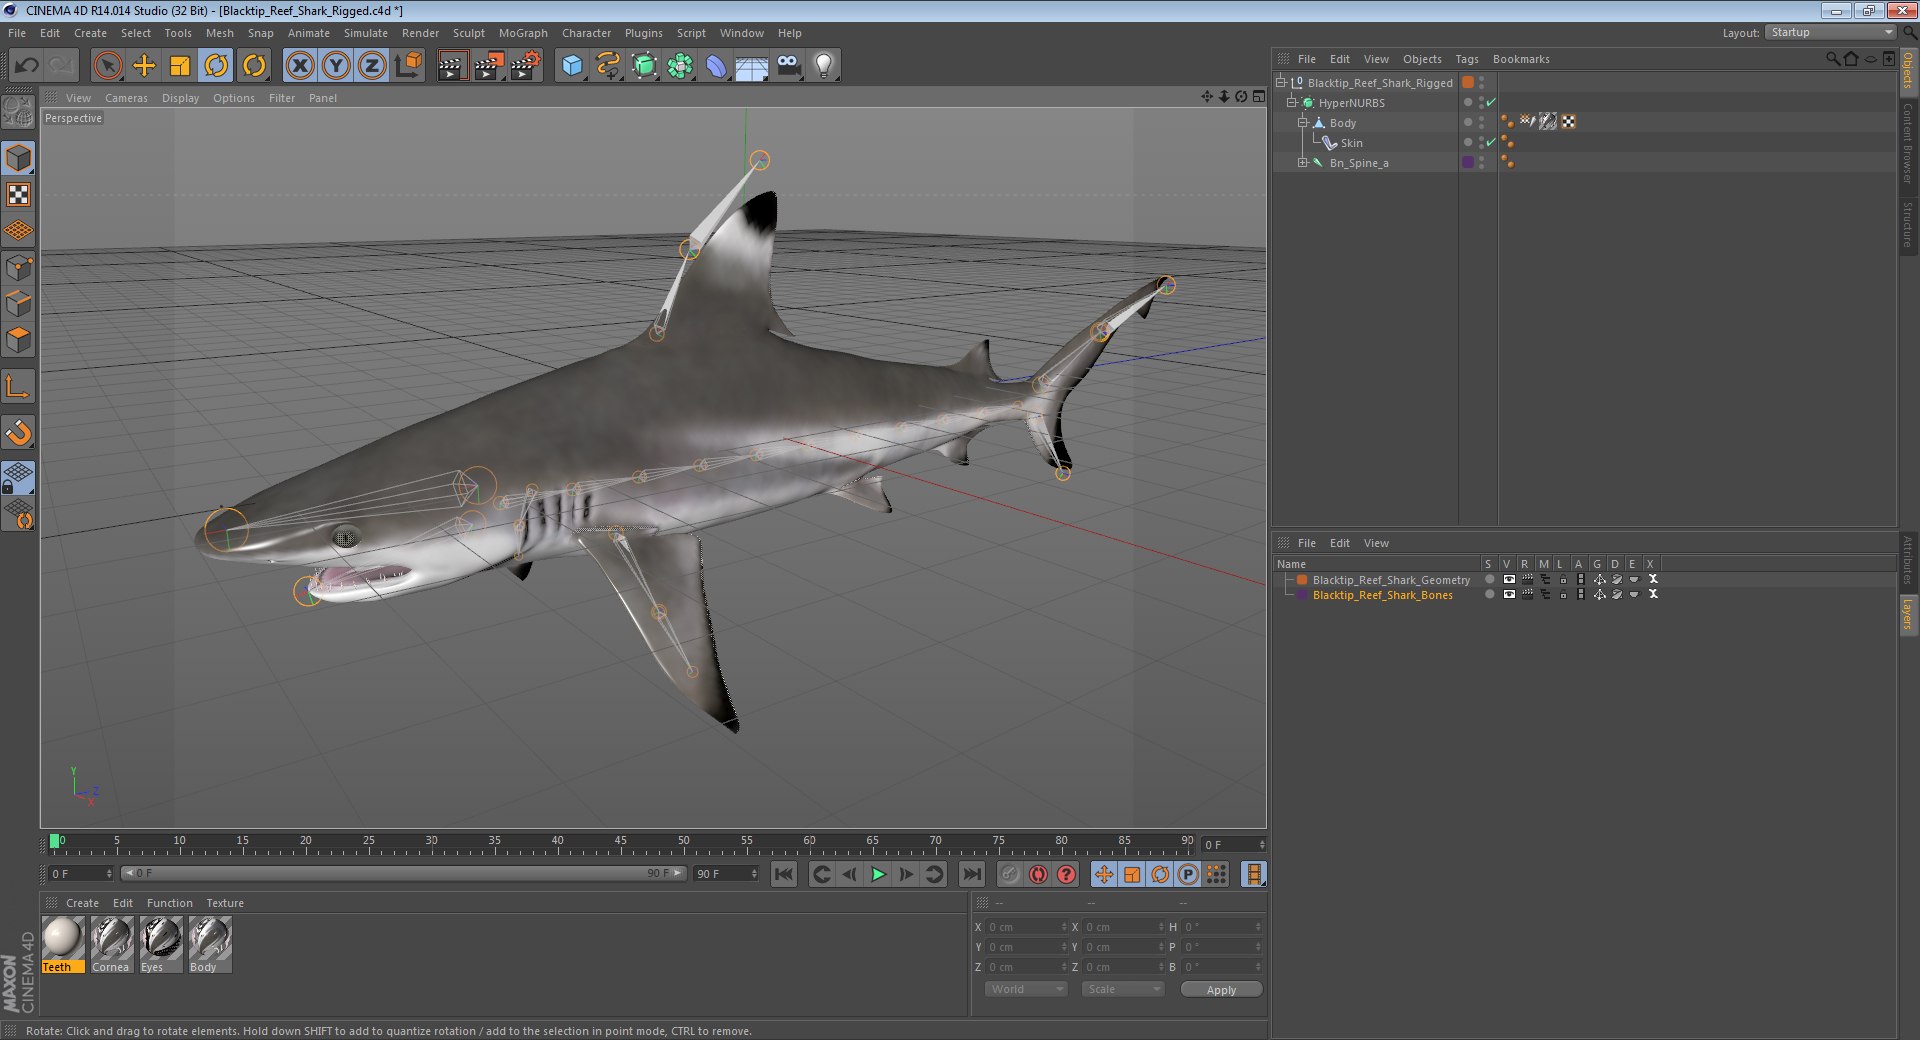Open the HyperNURBS generator icon
The image size is (1920, 1040).
pos(645,66)
